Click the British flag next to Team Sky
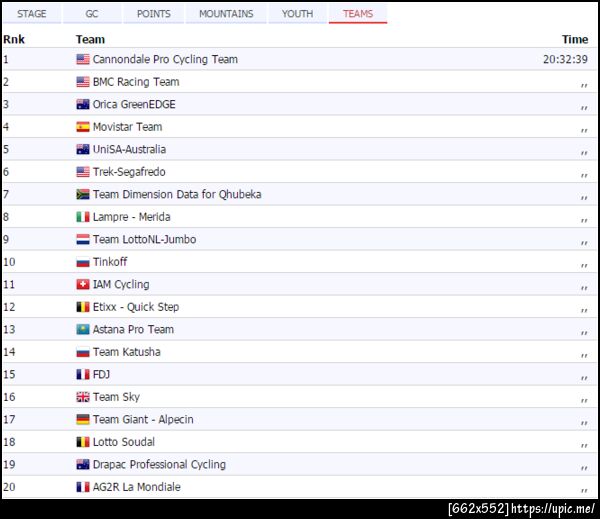 click(83, 397)
